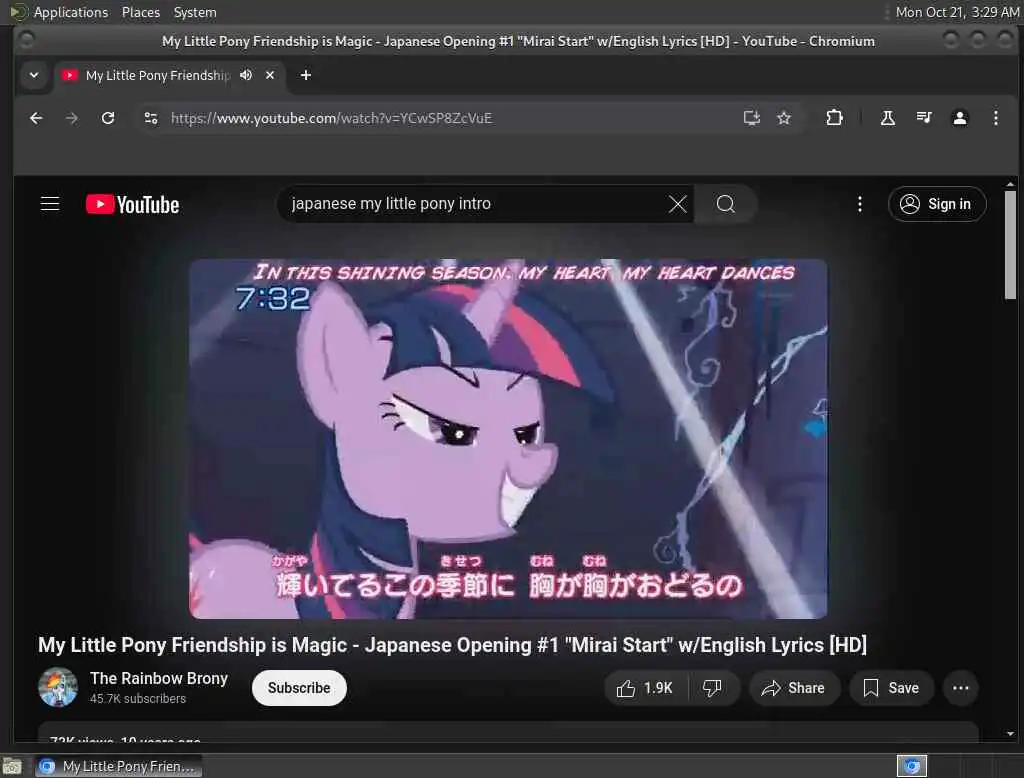Click the install app icon in address bar
1024x778 pixels.
point(752,118)
